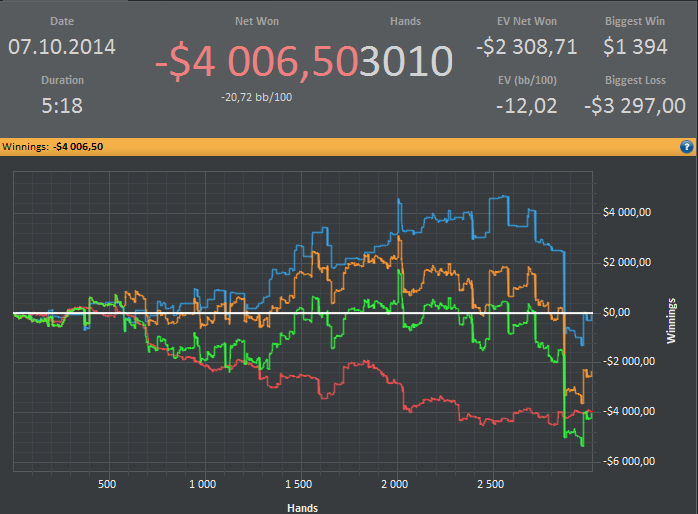
Task: Click the Net Won column label
Action: tap(257, 21)
